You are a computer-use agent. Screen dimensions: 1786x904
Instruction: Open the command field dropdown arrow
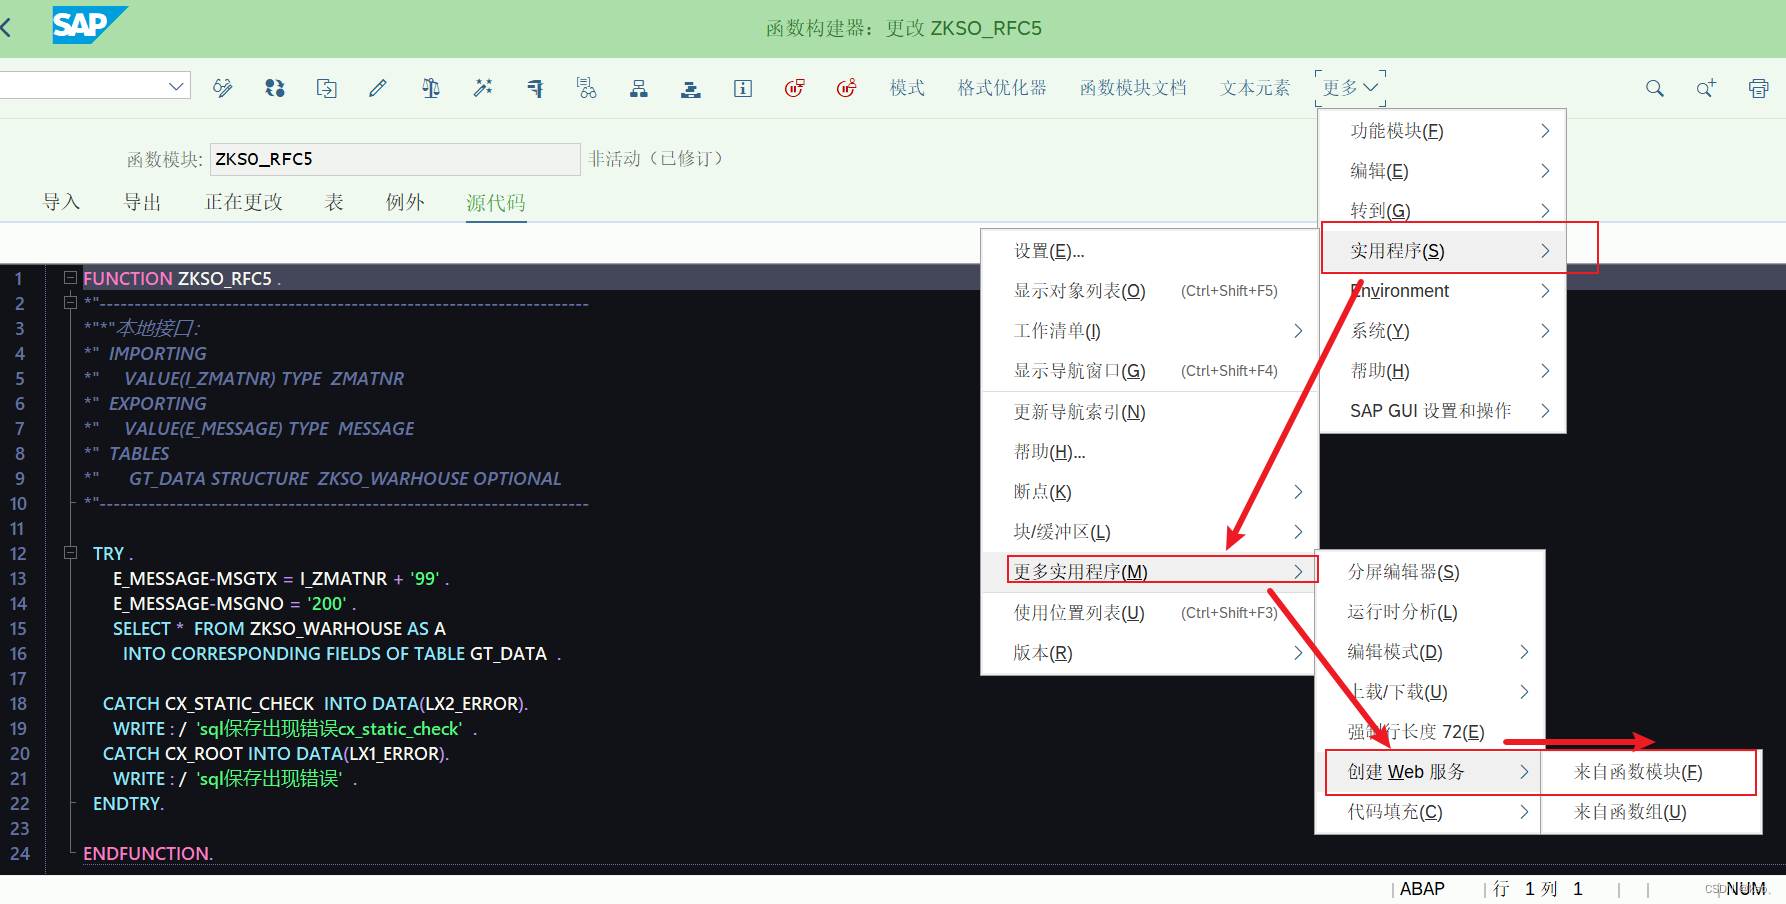pos(176,86)
